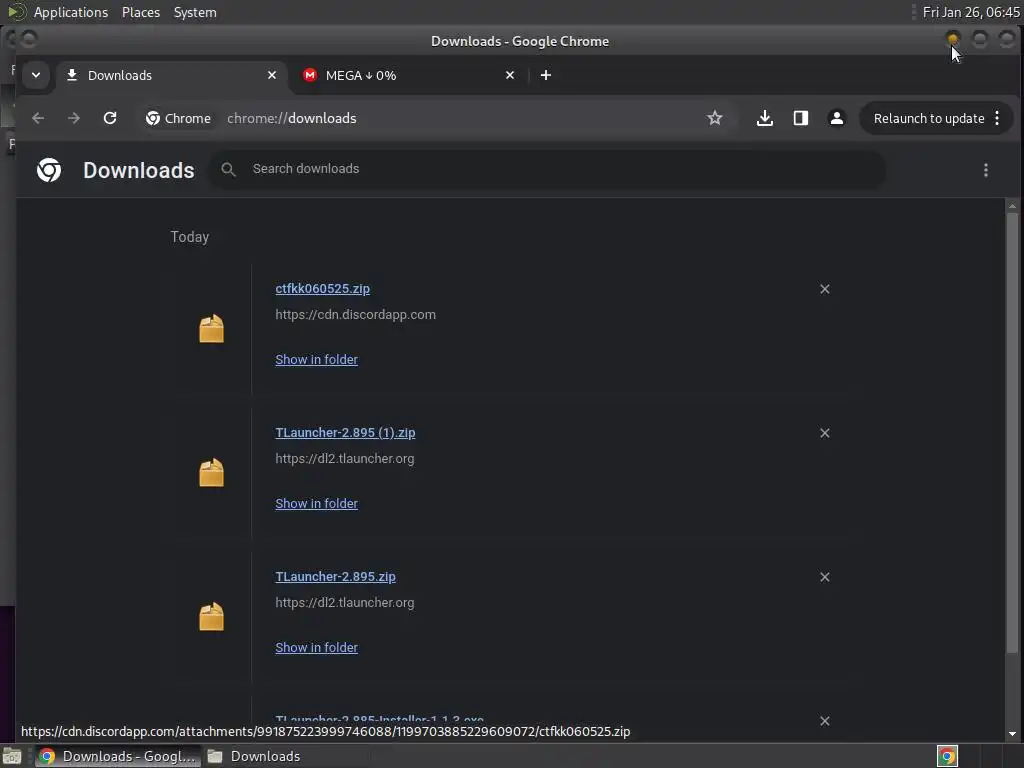Open the window menu button in title bar

29,40
